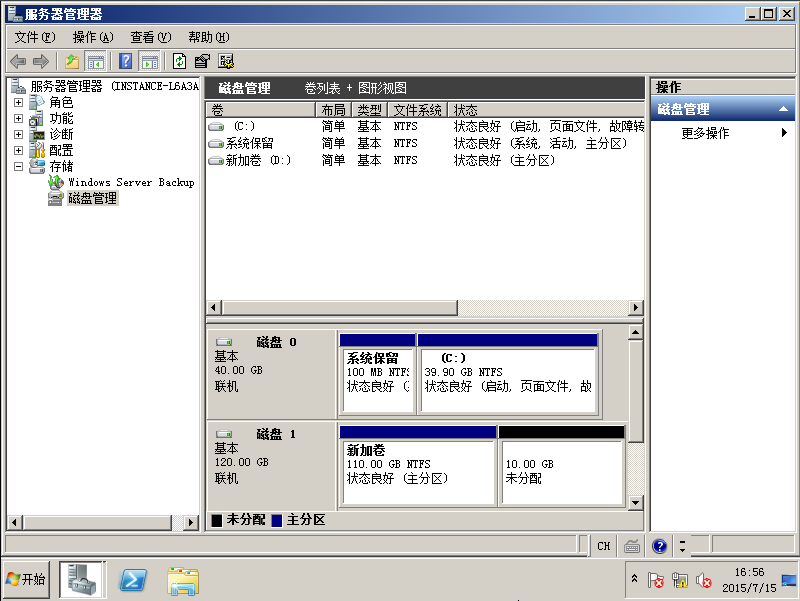800x601 pixels.
Task: Go forward with the right arrow toolbar icon
Action: (41, 62)
